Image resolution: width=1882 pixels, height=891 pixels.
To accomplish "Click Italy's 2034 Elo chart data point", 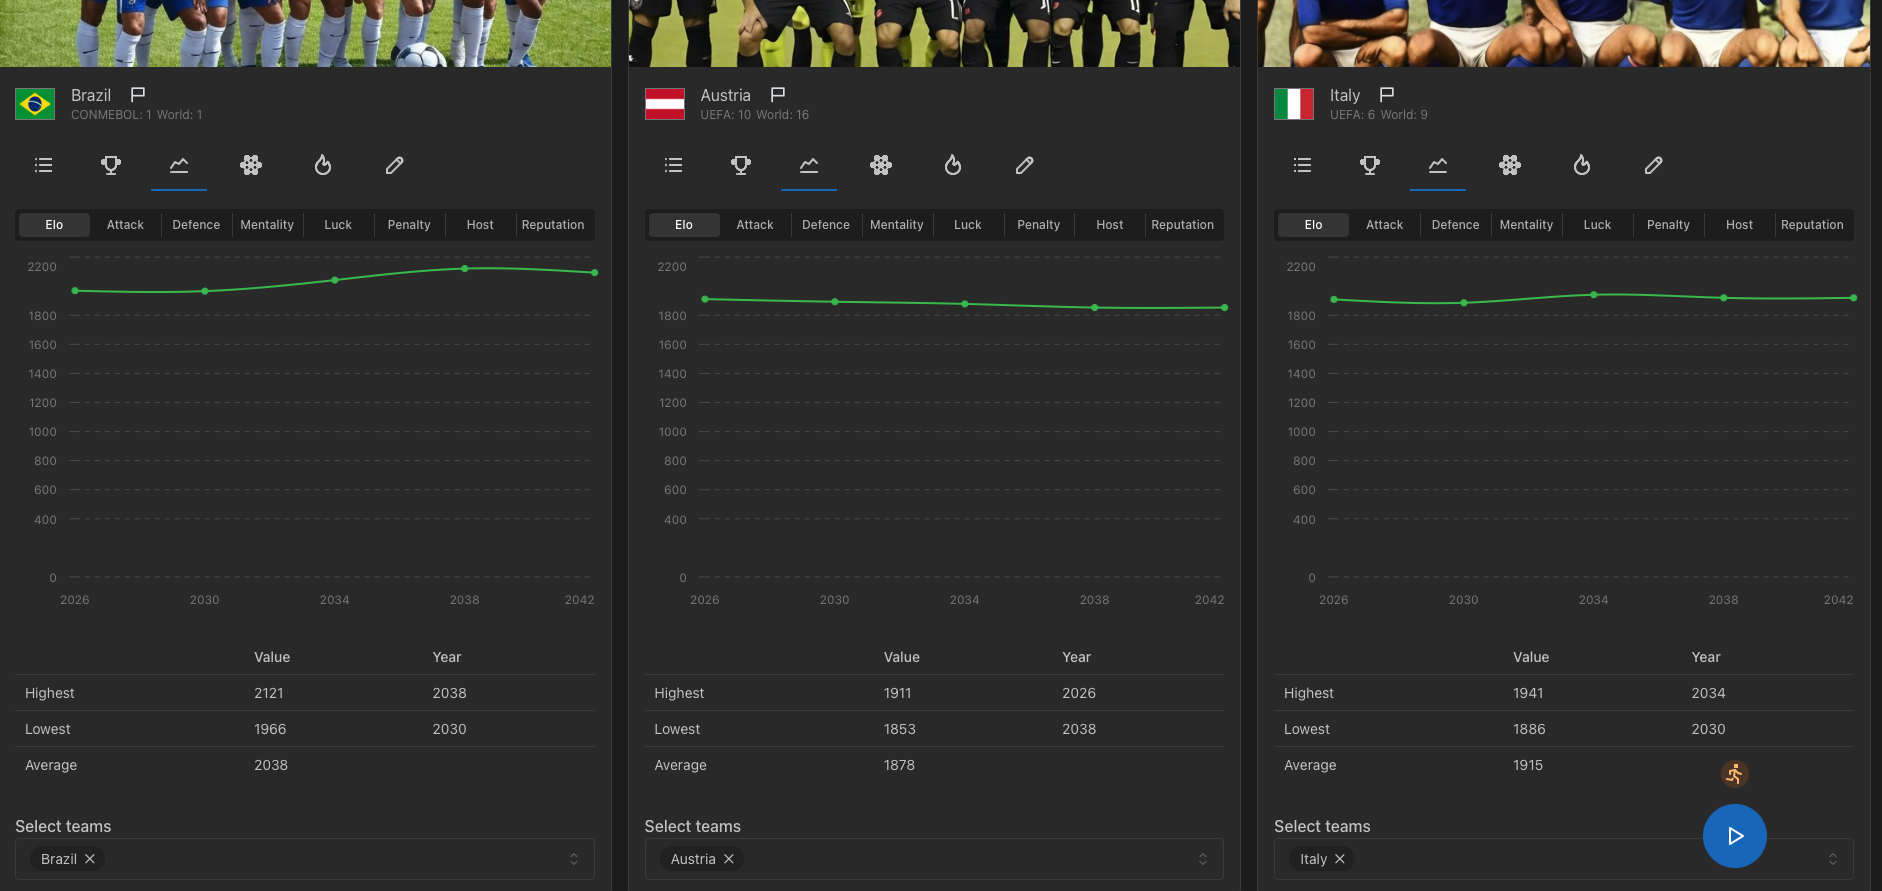I will [1594, 295].
